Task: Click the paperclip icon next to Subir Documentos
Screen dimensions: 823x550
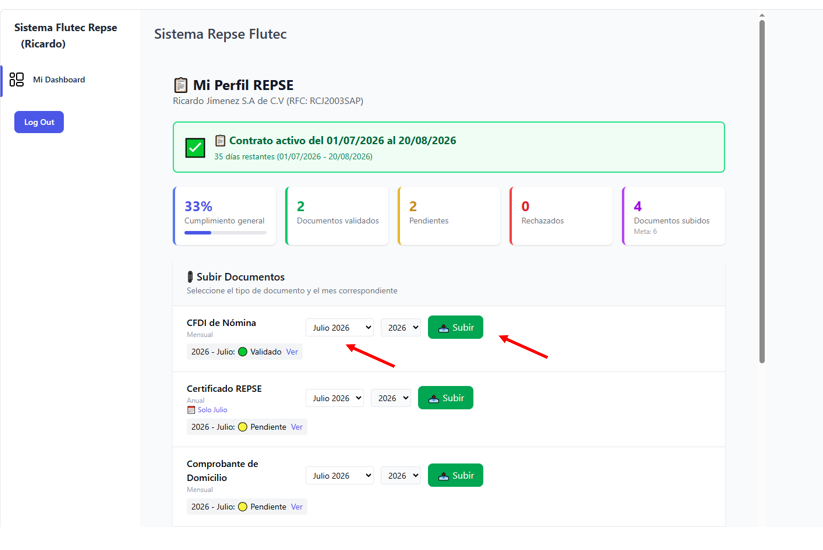Action: tap(190, 277)
